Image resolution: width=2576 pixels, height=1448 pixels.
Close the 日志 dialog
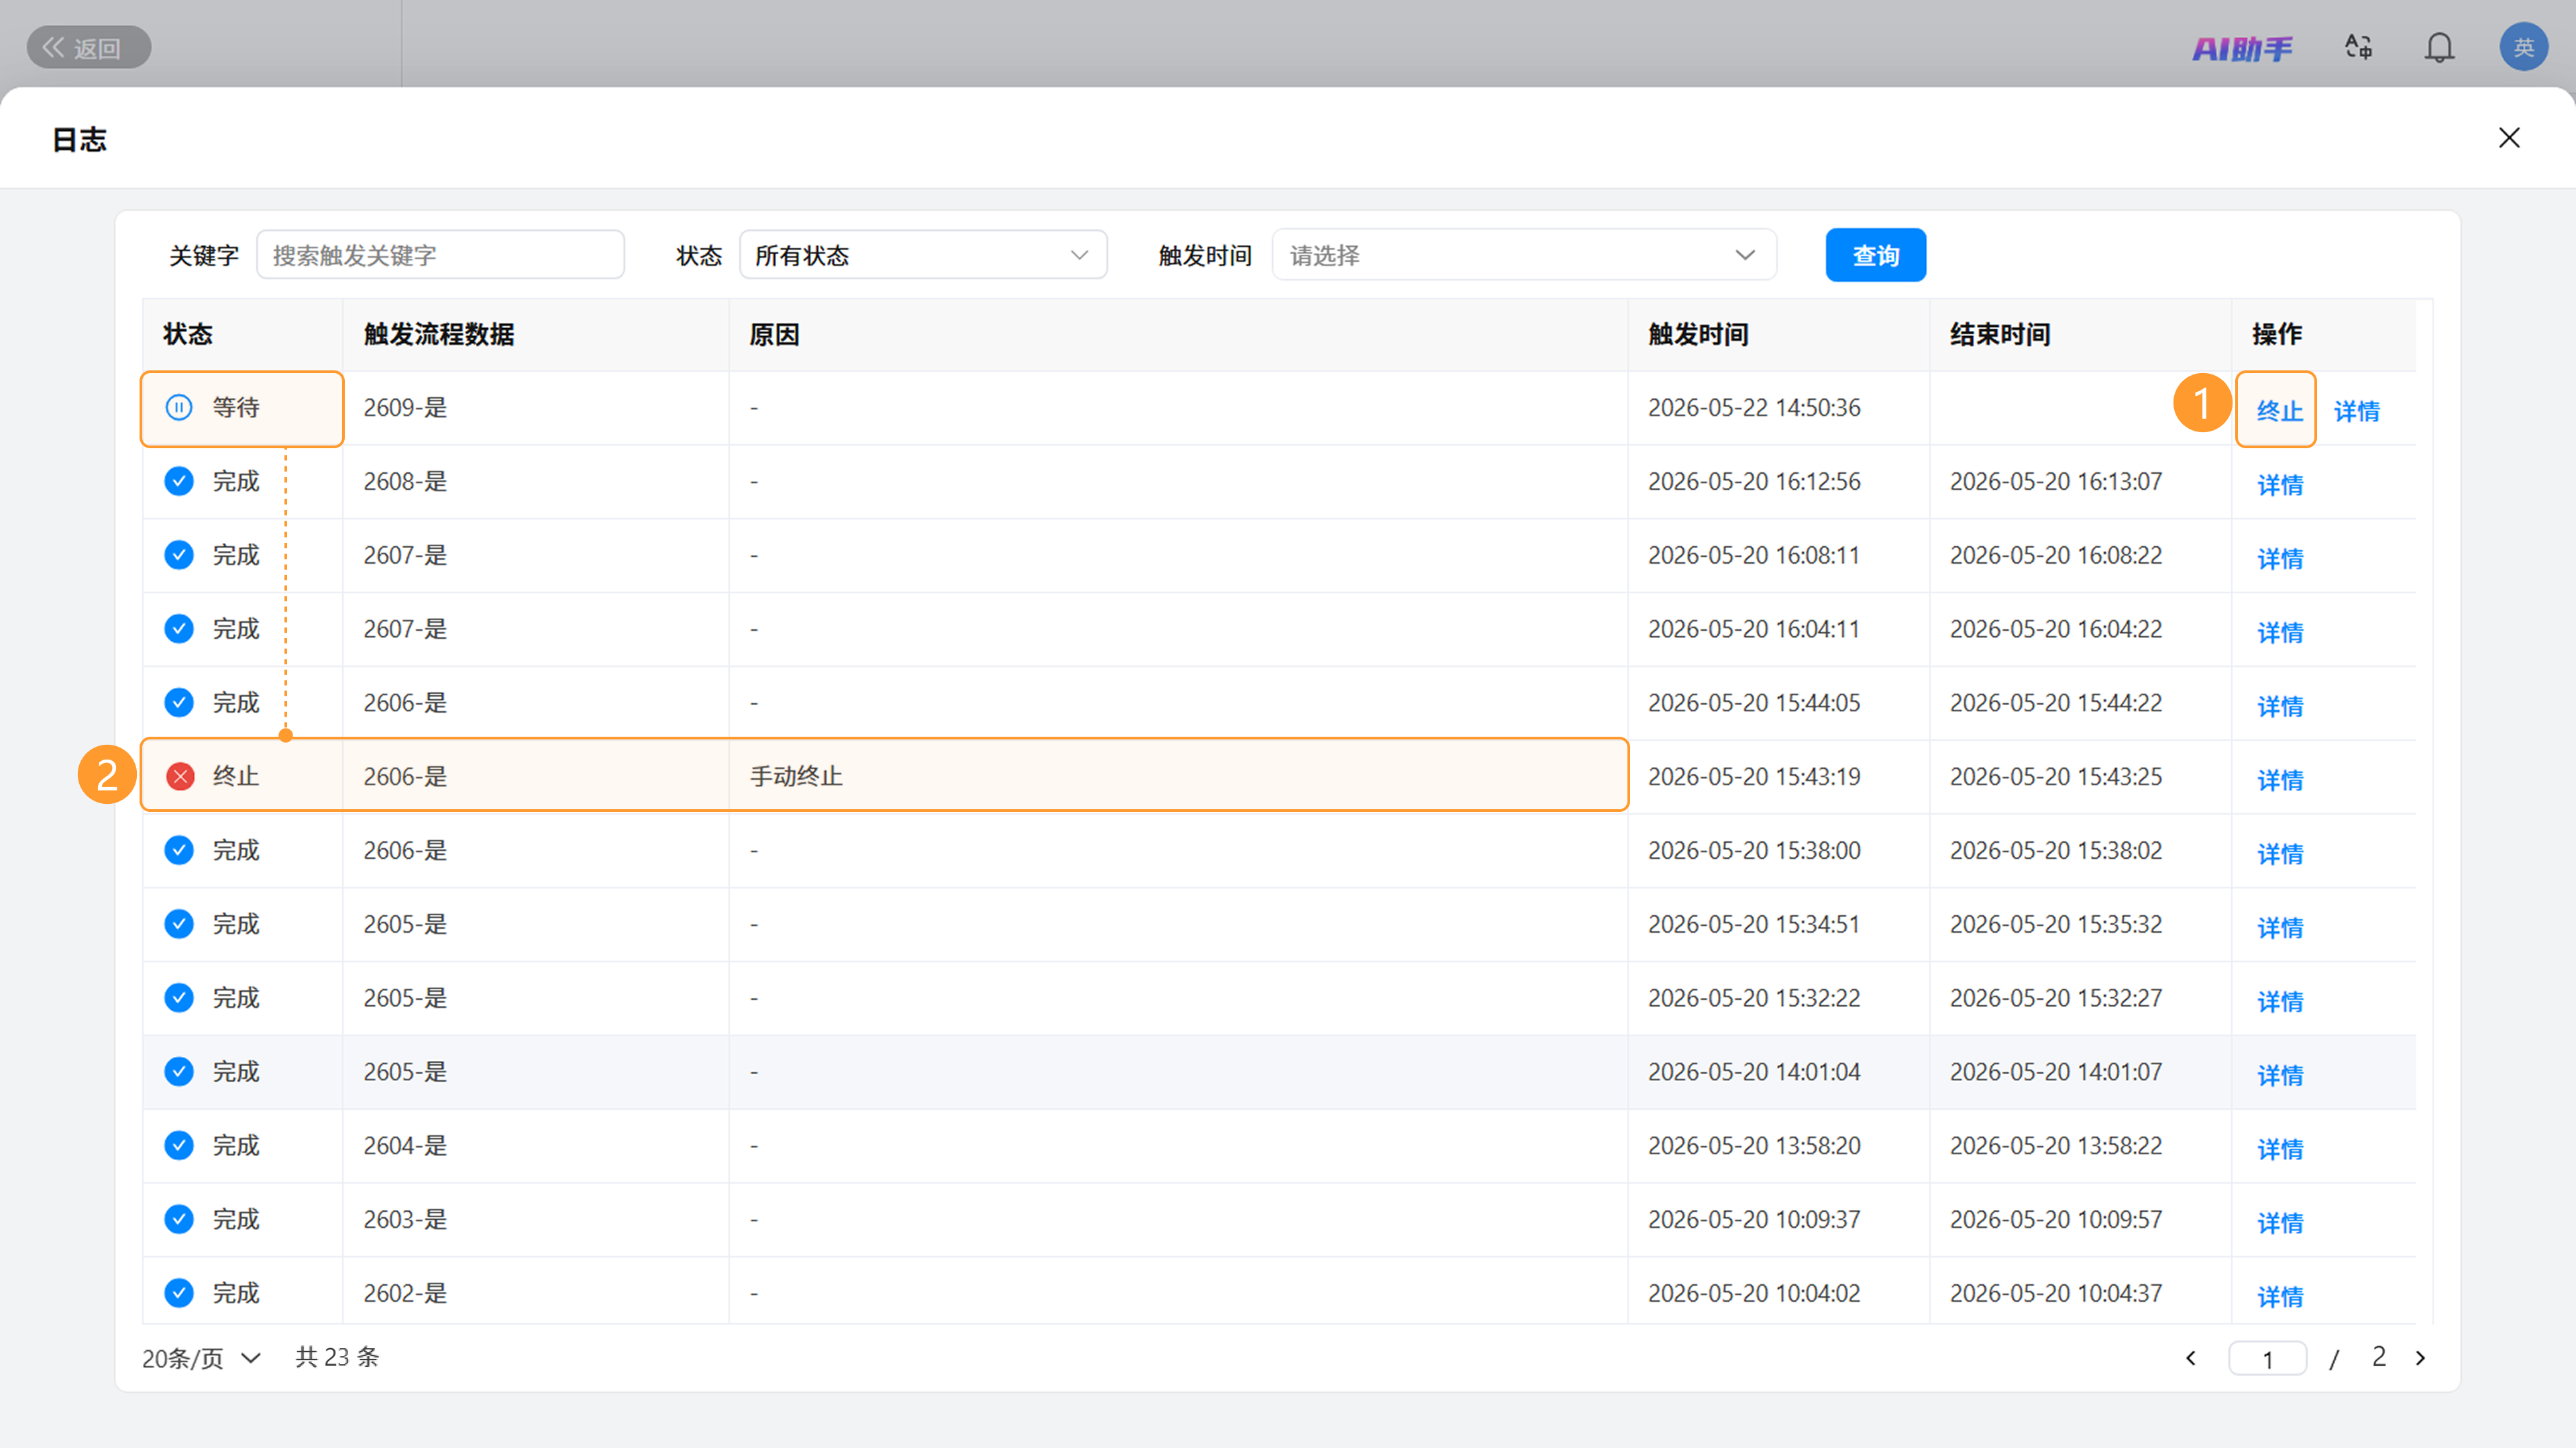coord(2509,138)
